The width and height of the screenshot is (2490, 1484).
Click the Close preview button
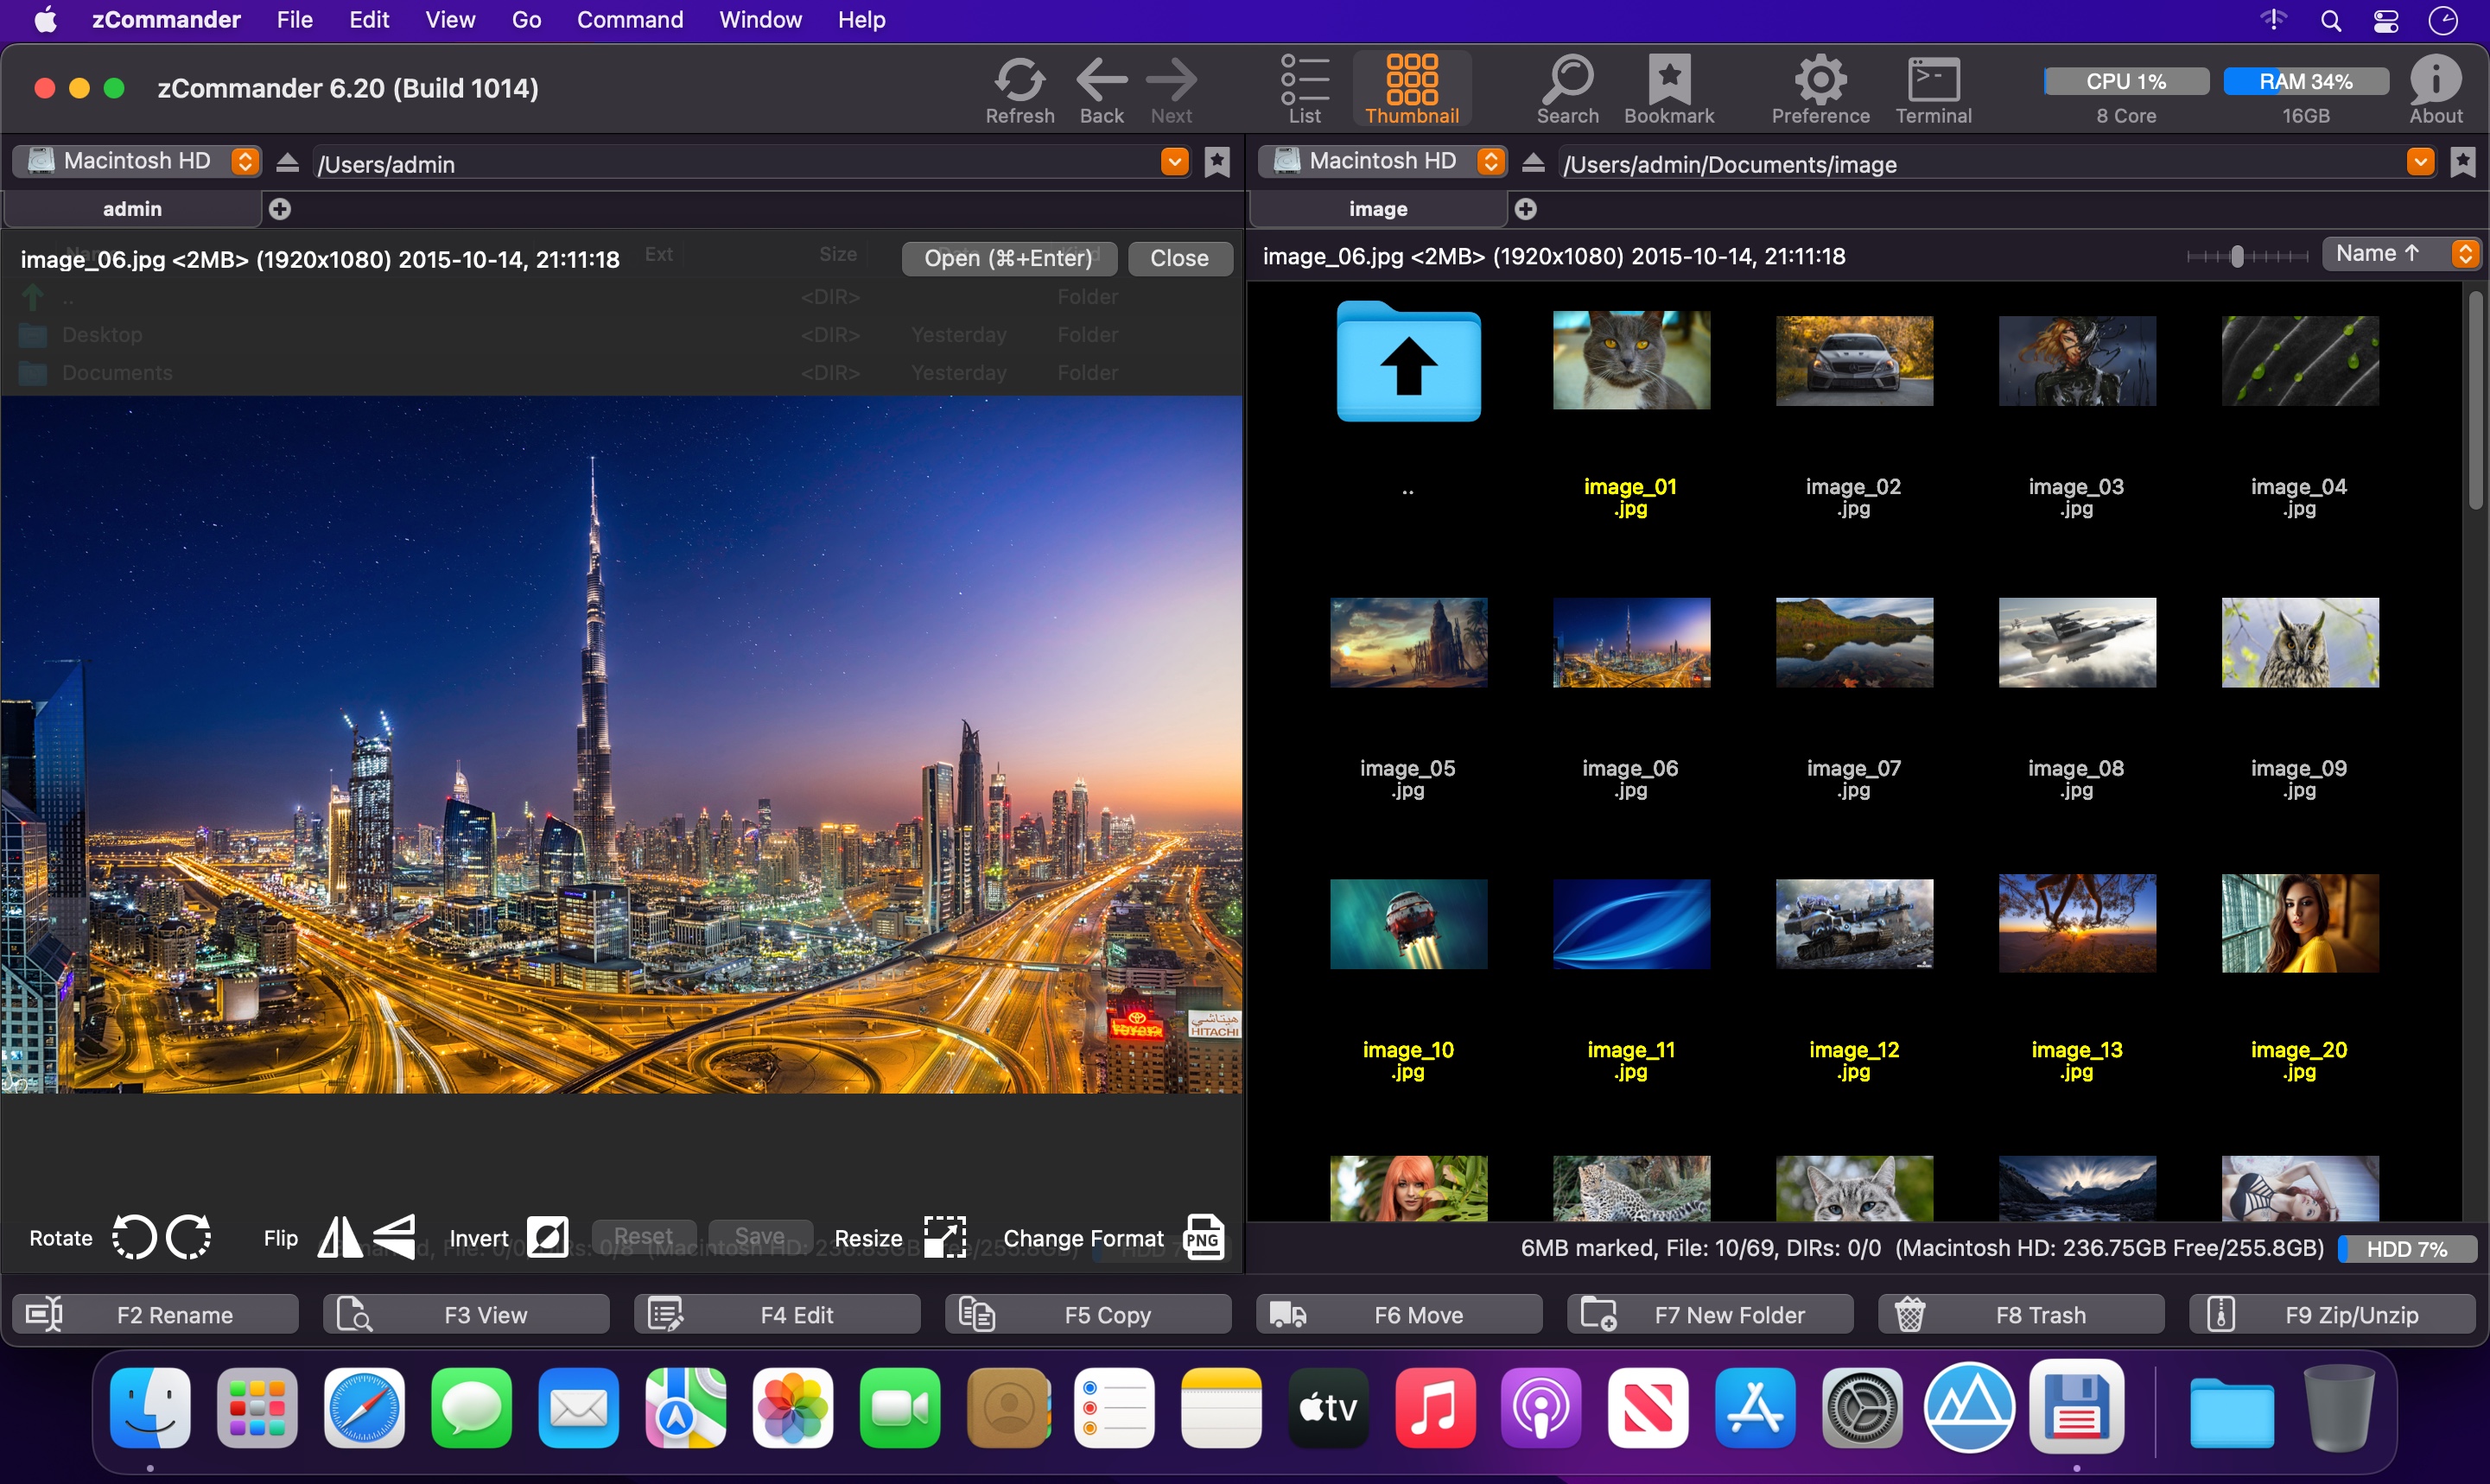click(1179, 258)
